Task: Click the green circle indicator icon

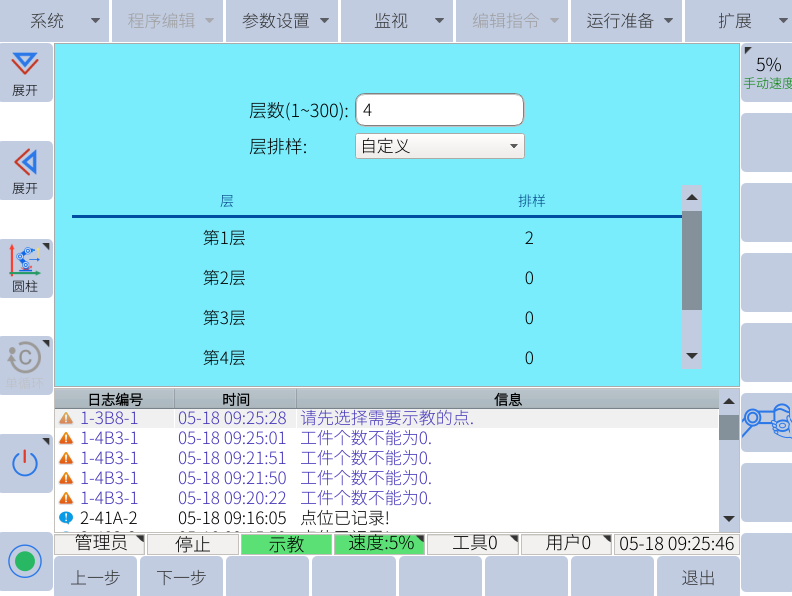Action: pos(25,561)
